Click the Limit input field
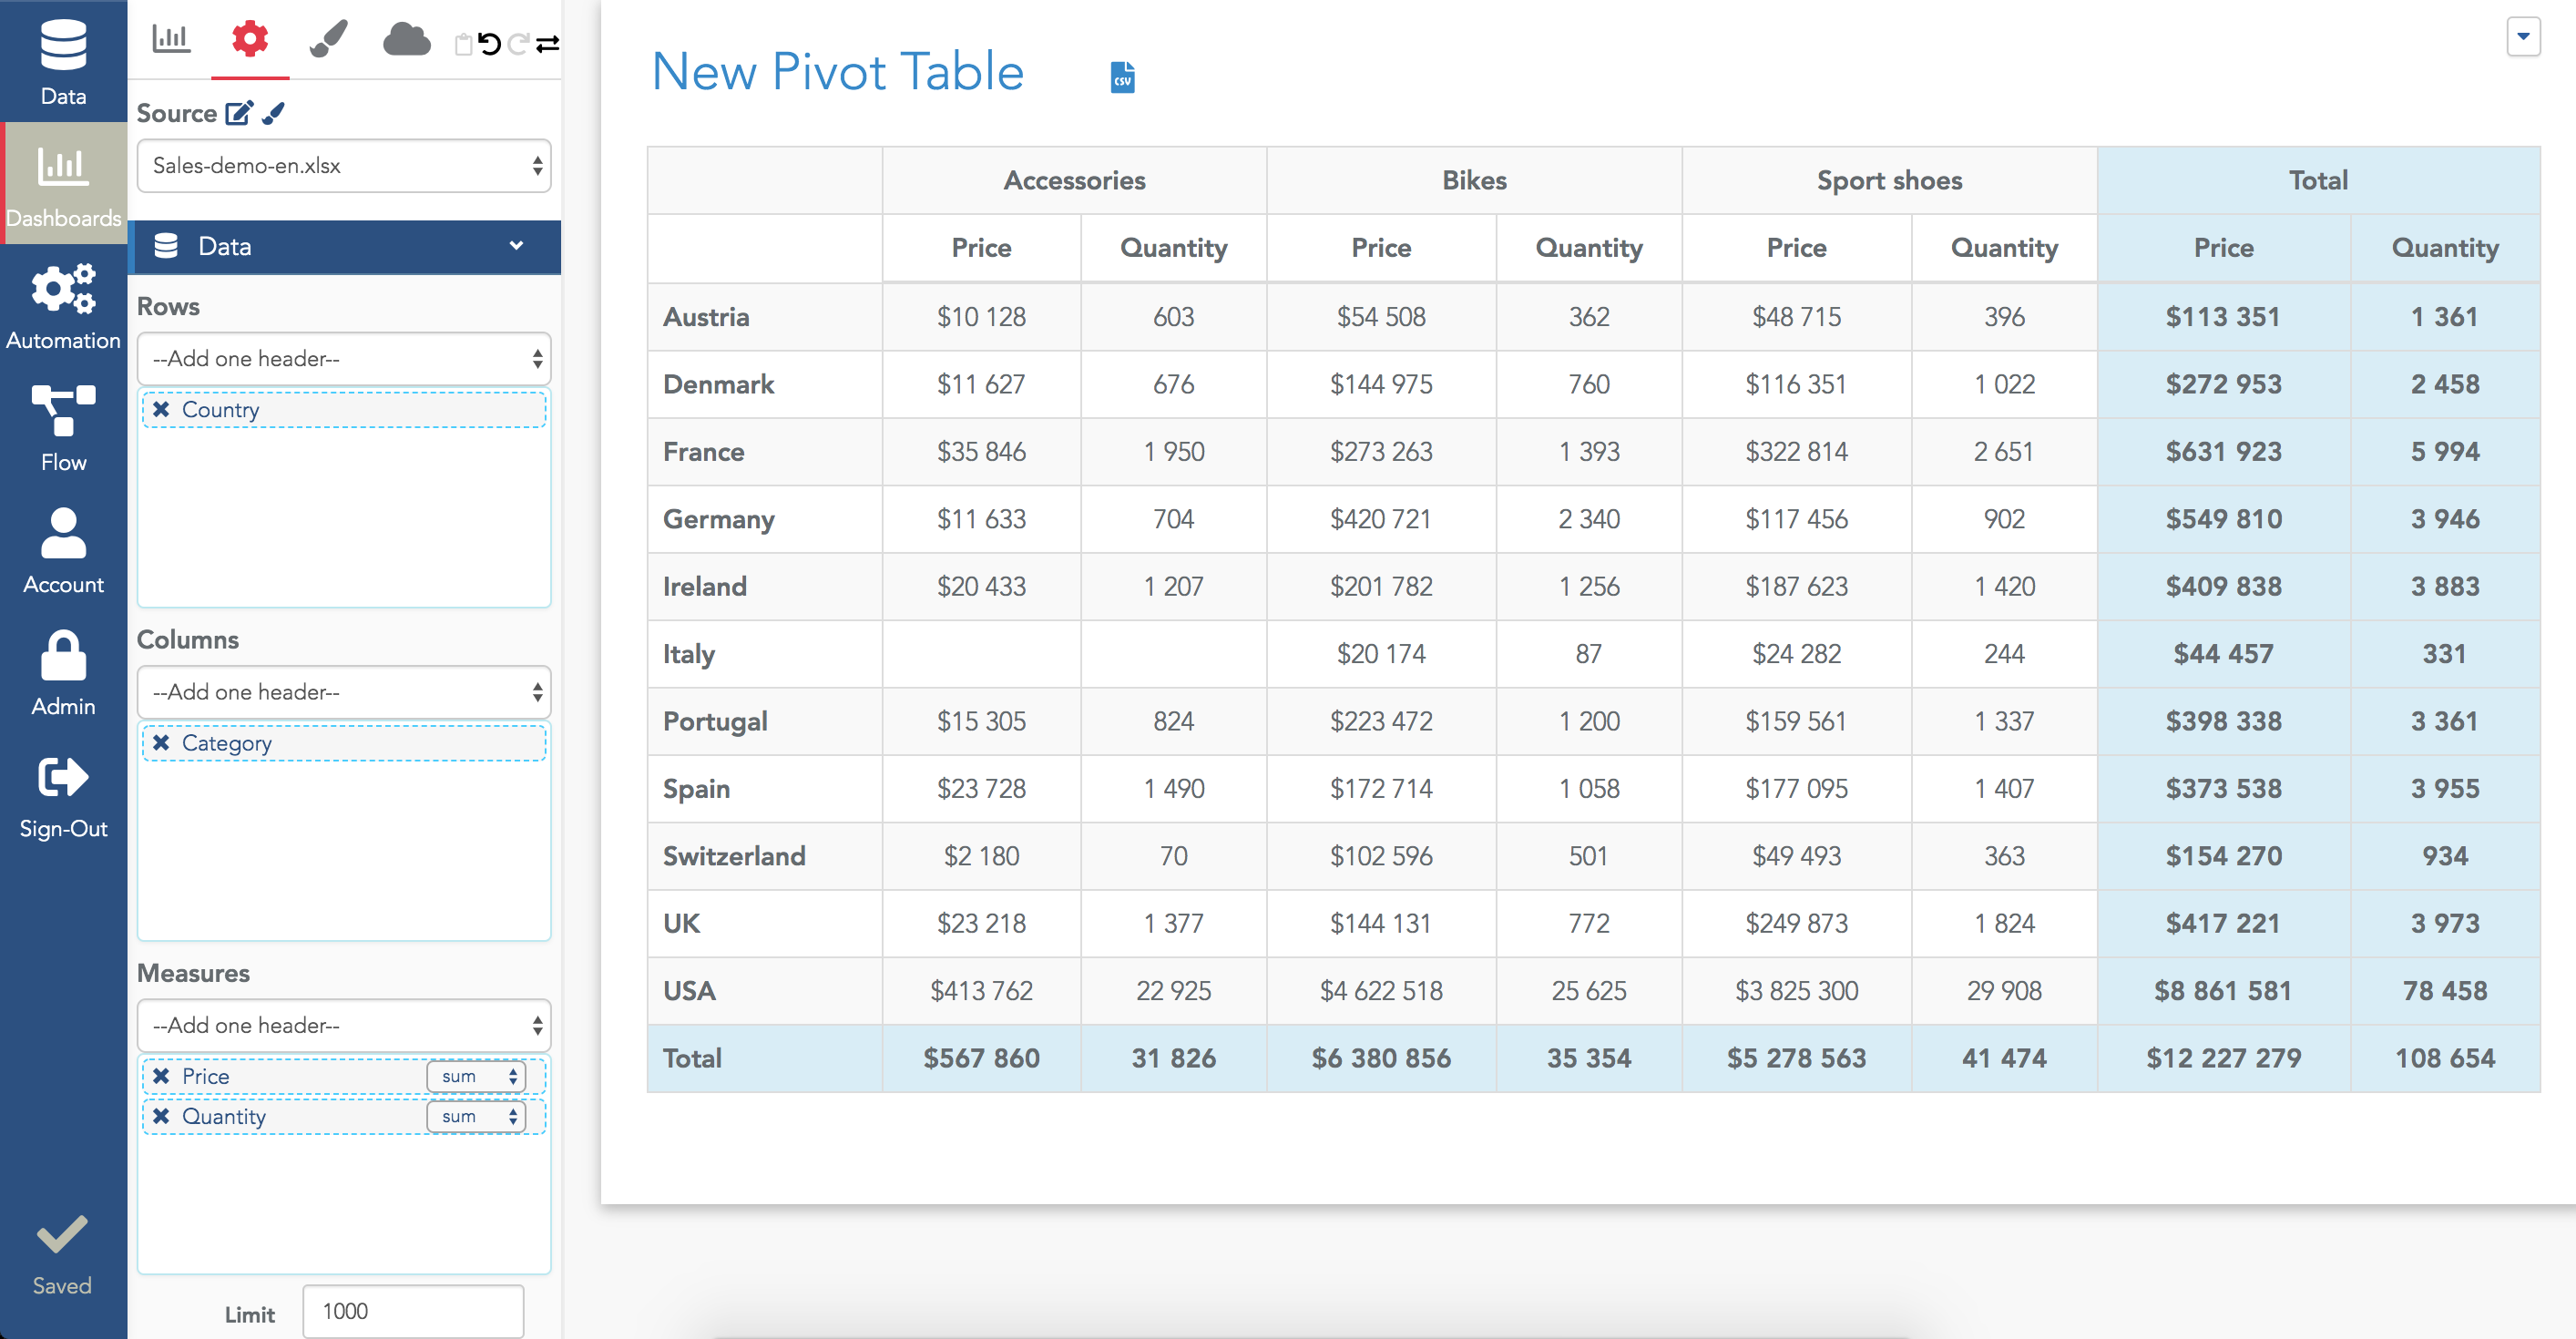Image resolution: width=2576 pixels, height=1339 pixels. tap(413, 1311)
